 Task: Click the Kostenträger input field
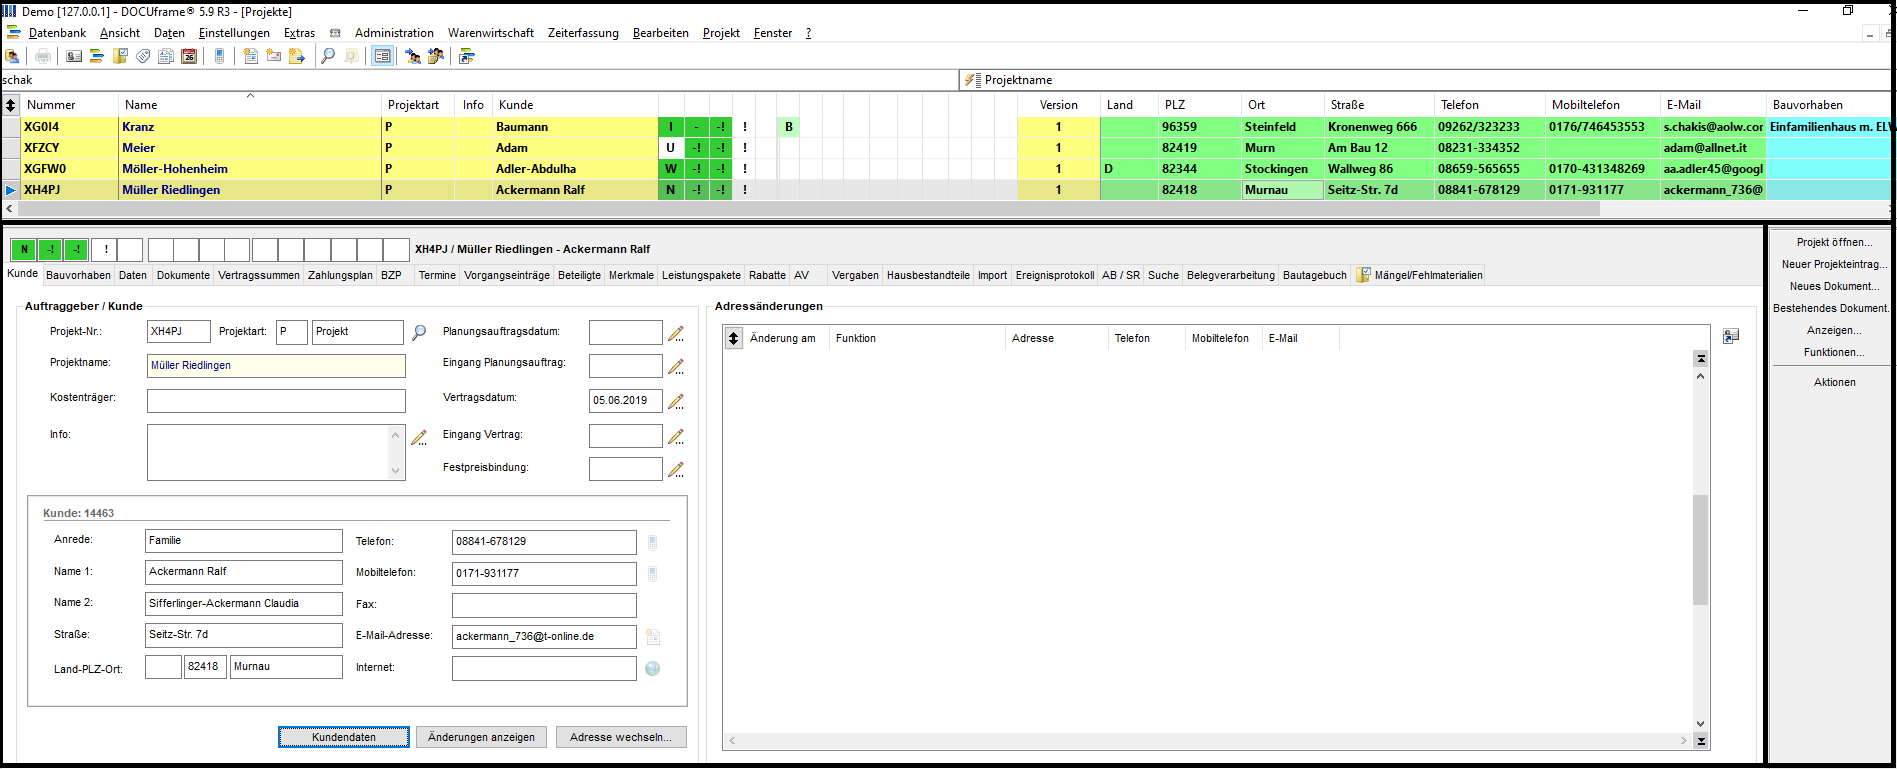276,401
